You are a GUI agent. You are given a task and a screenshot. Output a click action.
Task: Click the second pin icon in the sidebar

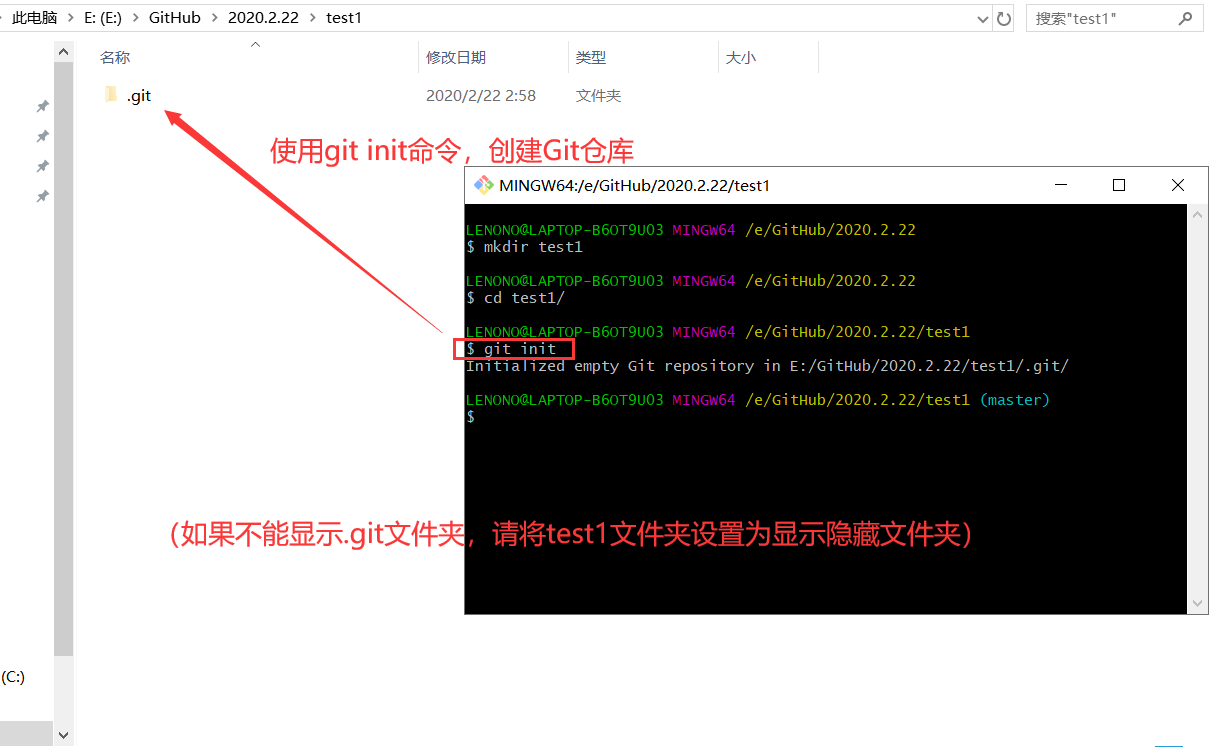[42, 136]
